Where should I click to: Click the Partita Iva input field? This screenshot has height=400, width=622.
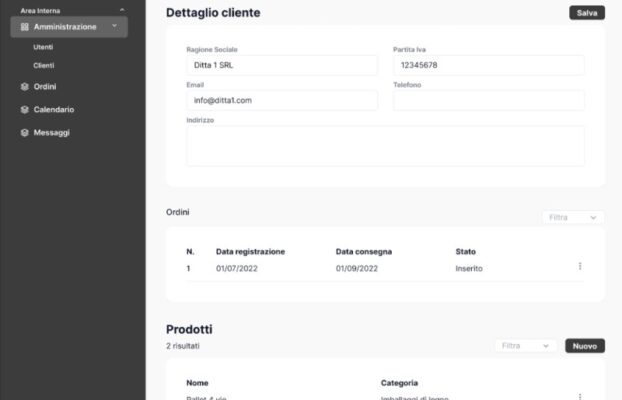(x=488, y=65)
